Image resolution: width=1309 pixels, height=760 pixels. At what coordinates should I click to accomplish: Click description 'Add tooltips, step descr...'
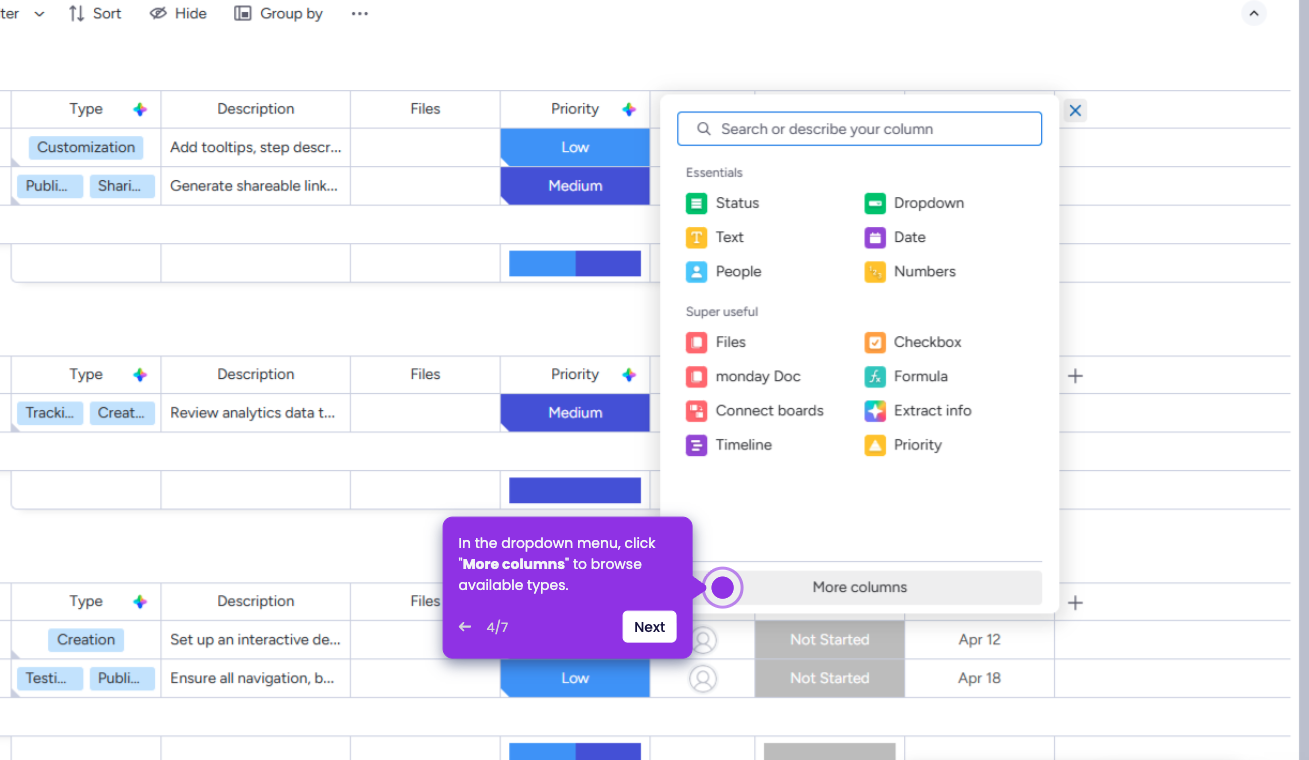tap(256, 148)
